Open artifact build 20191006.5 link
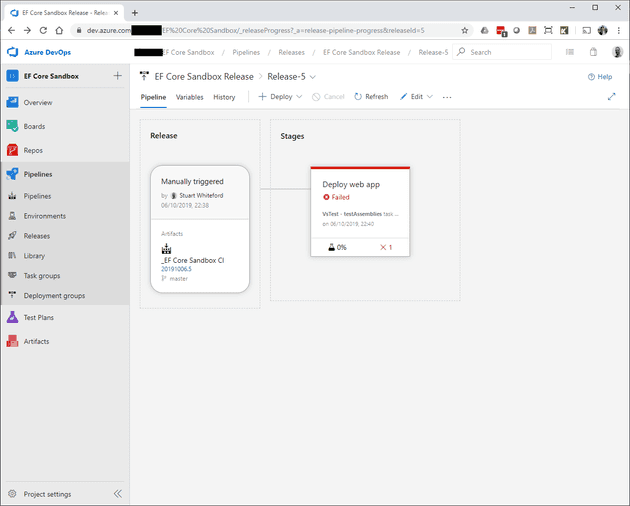630x506 pixels. coord(176,269)
